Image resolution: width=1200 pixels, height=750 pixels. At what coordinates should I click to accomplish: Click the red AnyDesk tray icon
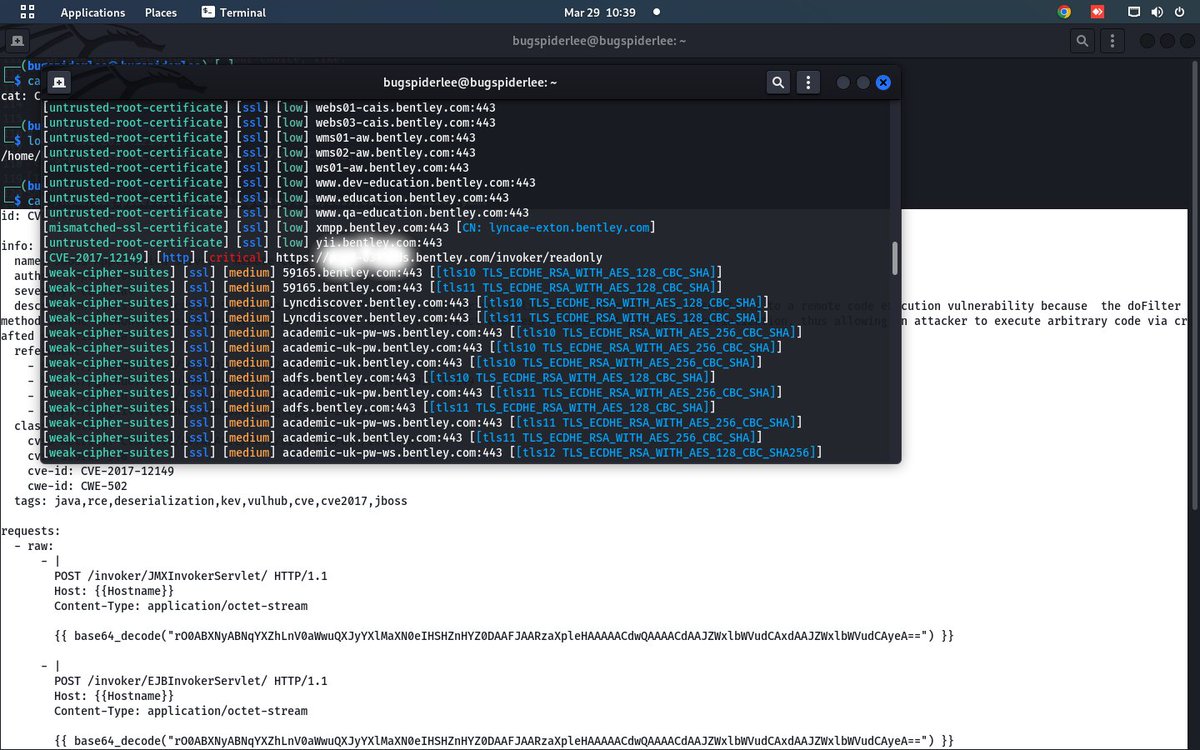point(1096,12)
